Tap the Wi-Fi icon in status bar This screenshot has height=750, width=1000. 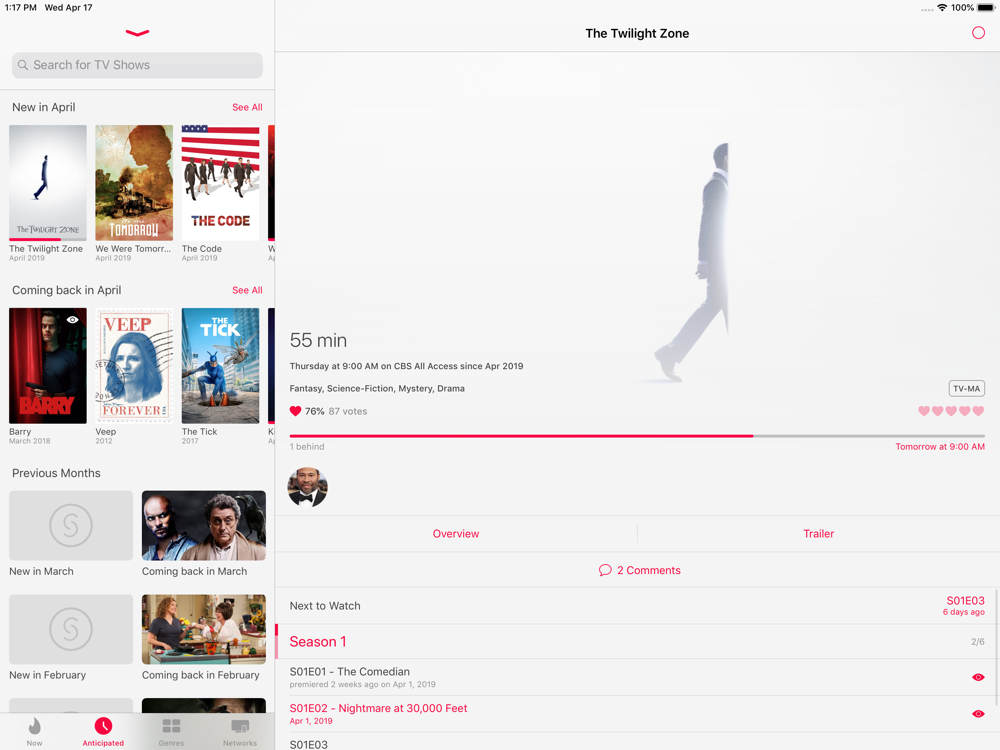click(942, 8)
